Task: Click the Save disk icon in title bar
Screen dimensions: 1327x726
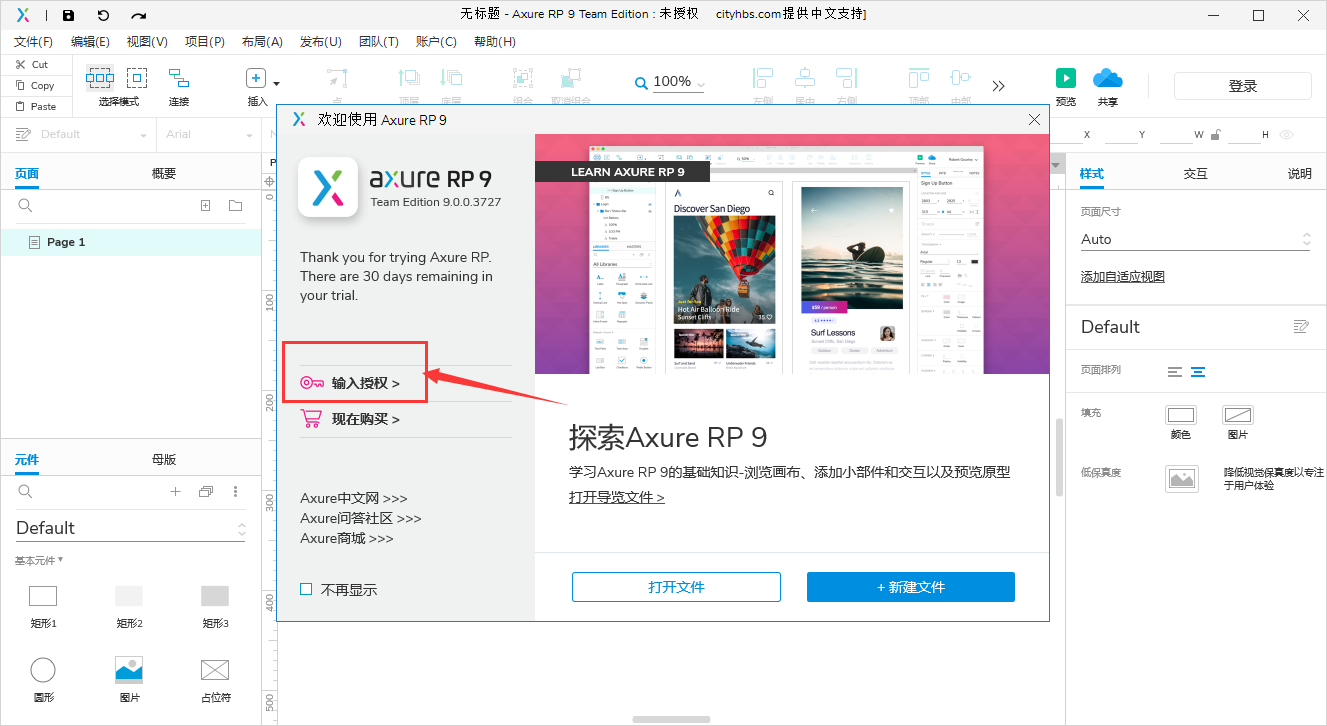Action: (x=68, y=15)
